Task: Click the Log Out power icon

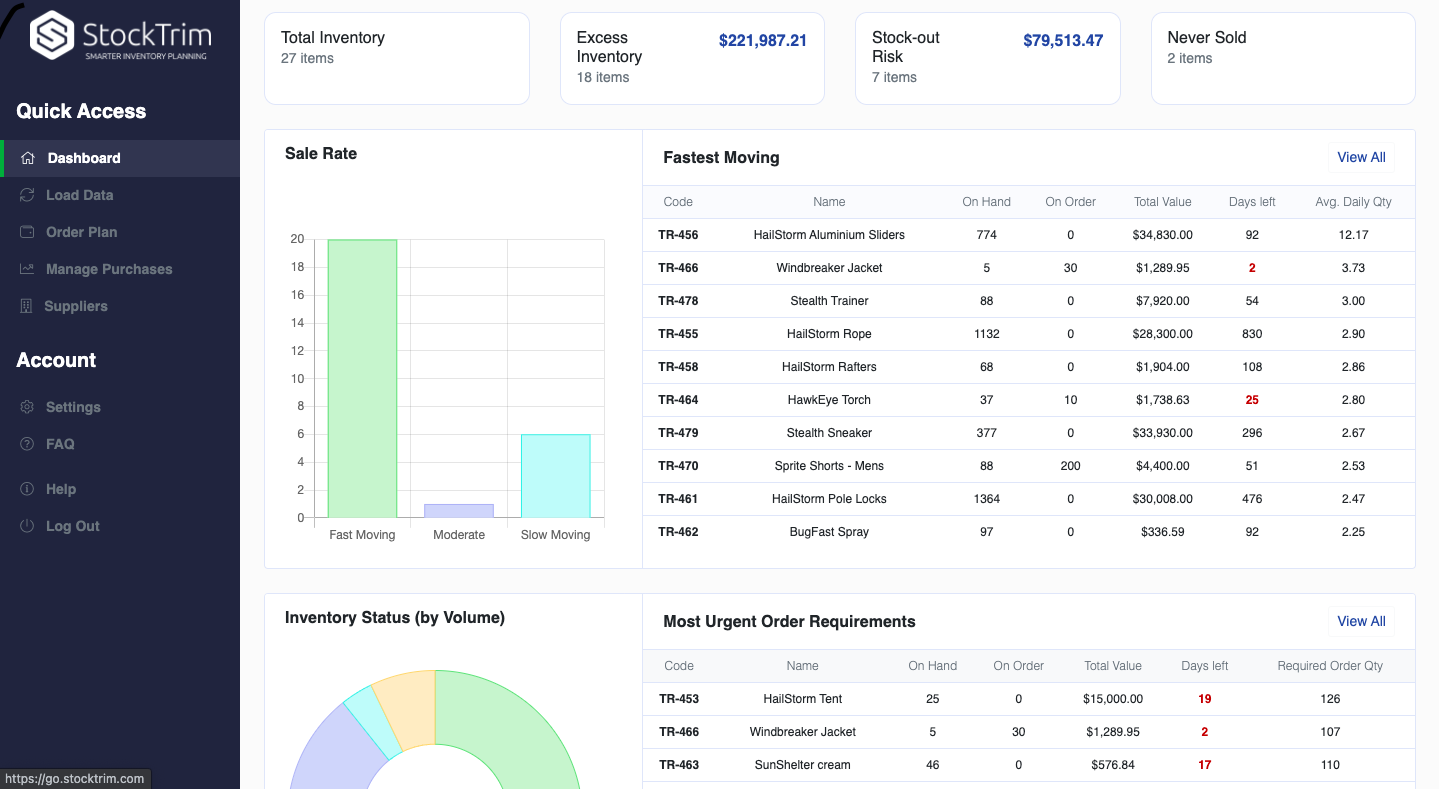Action: (27, 526)
